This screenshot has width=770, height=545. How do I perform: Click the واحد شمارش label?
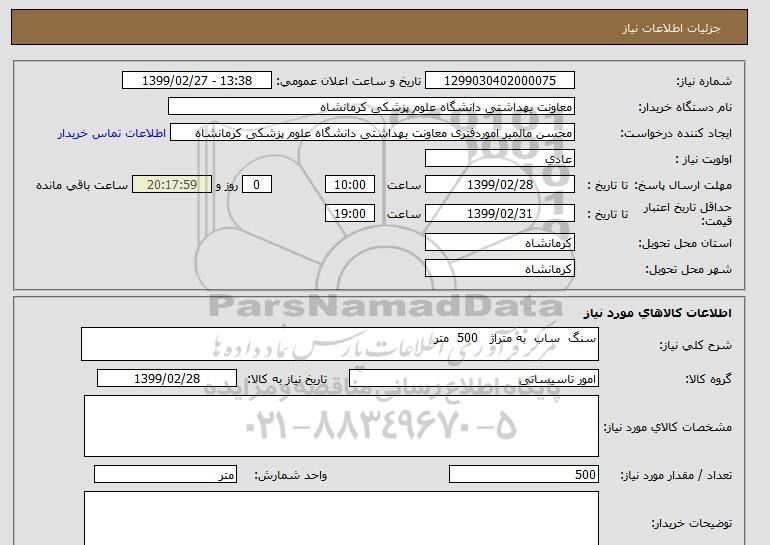pos(291,475)
